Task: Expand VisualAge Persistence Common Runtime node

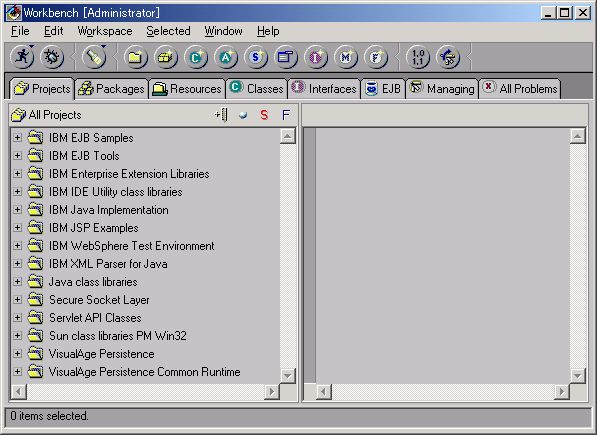Action: coord(18,371)
